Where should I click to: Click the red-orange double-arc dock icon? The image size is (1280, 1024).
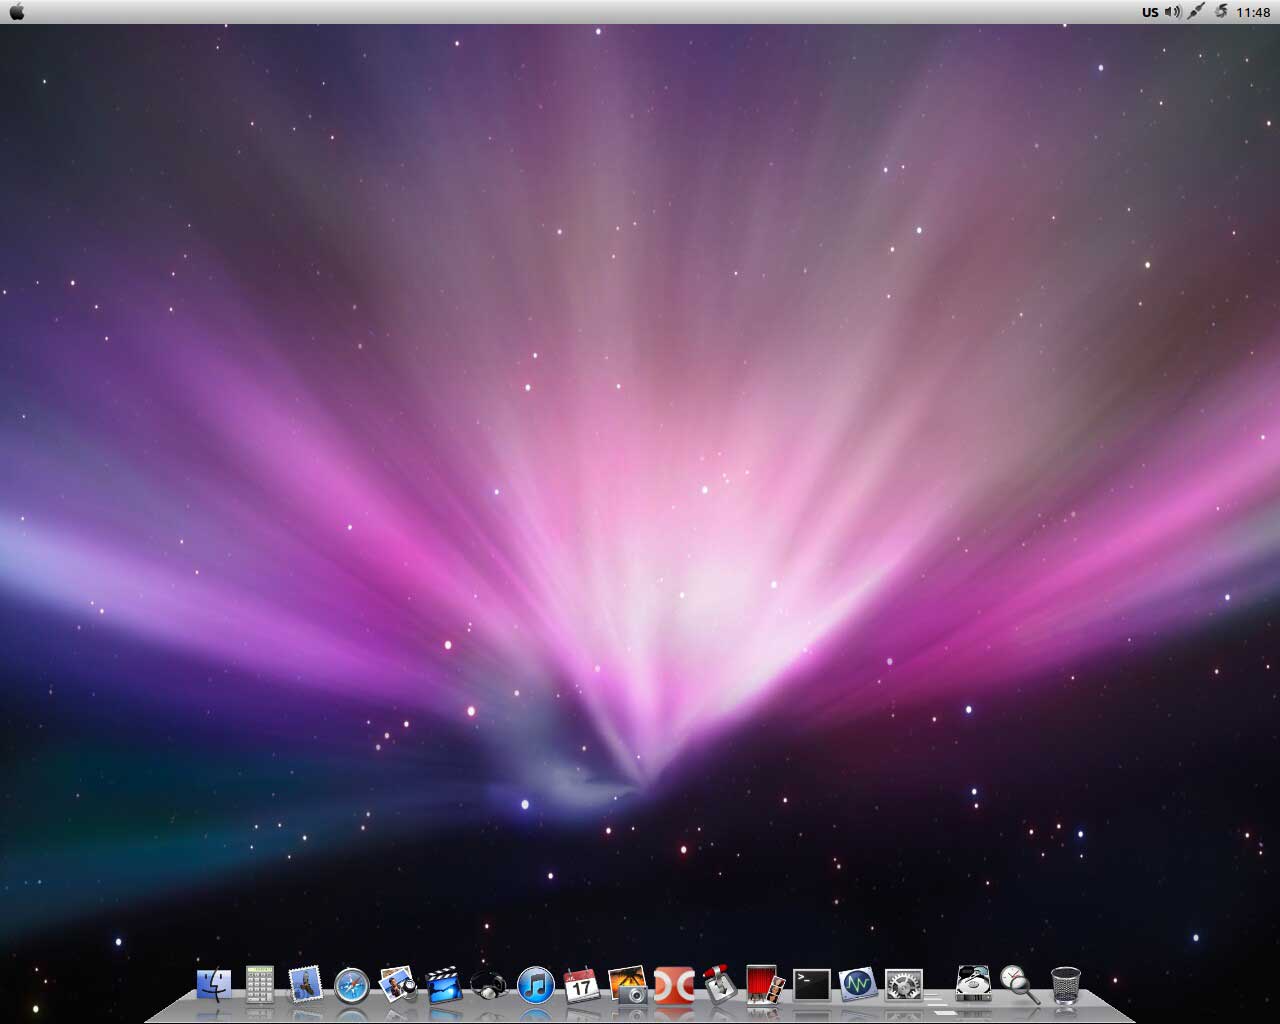pos(674,985)
